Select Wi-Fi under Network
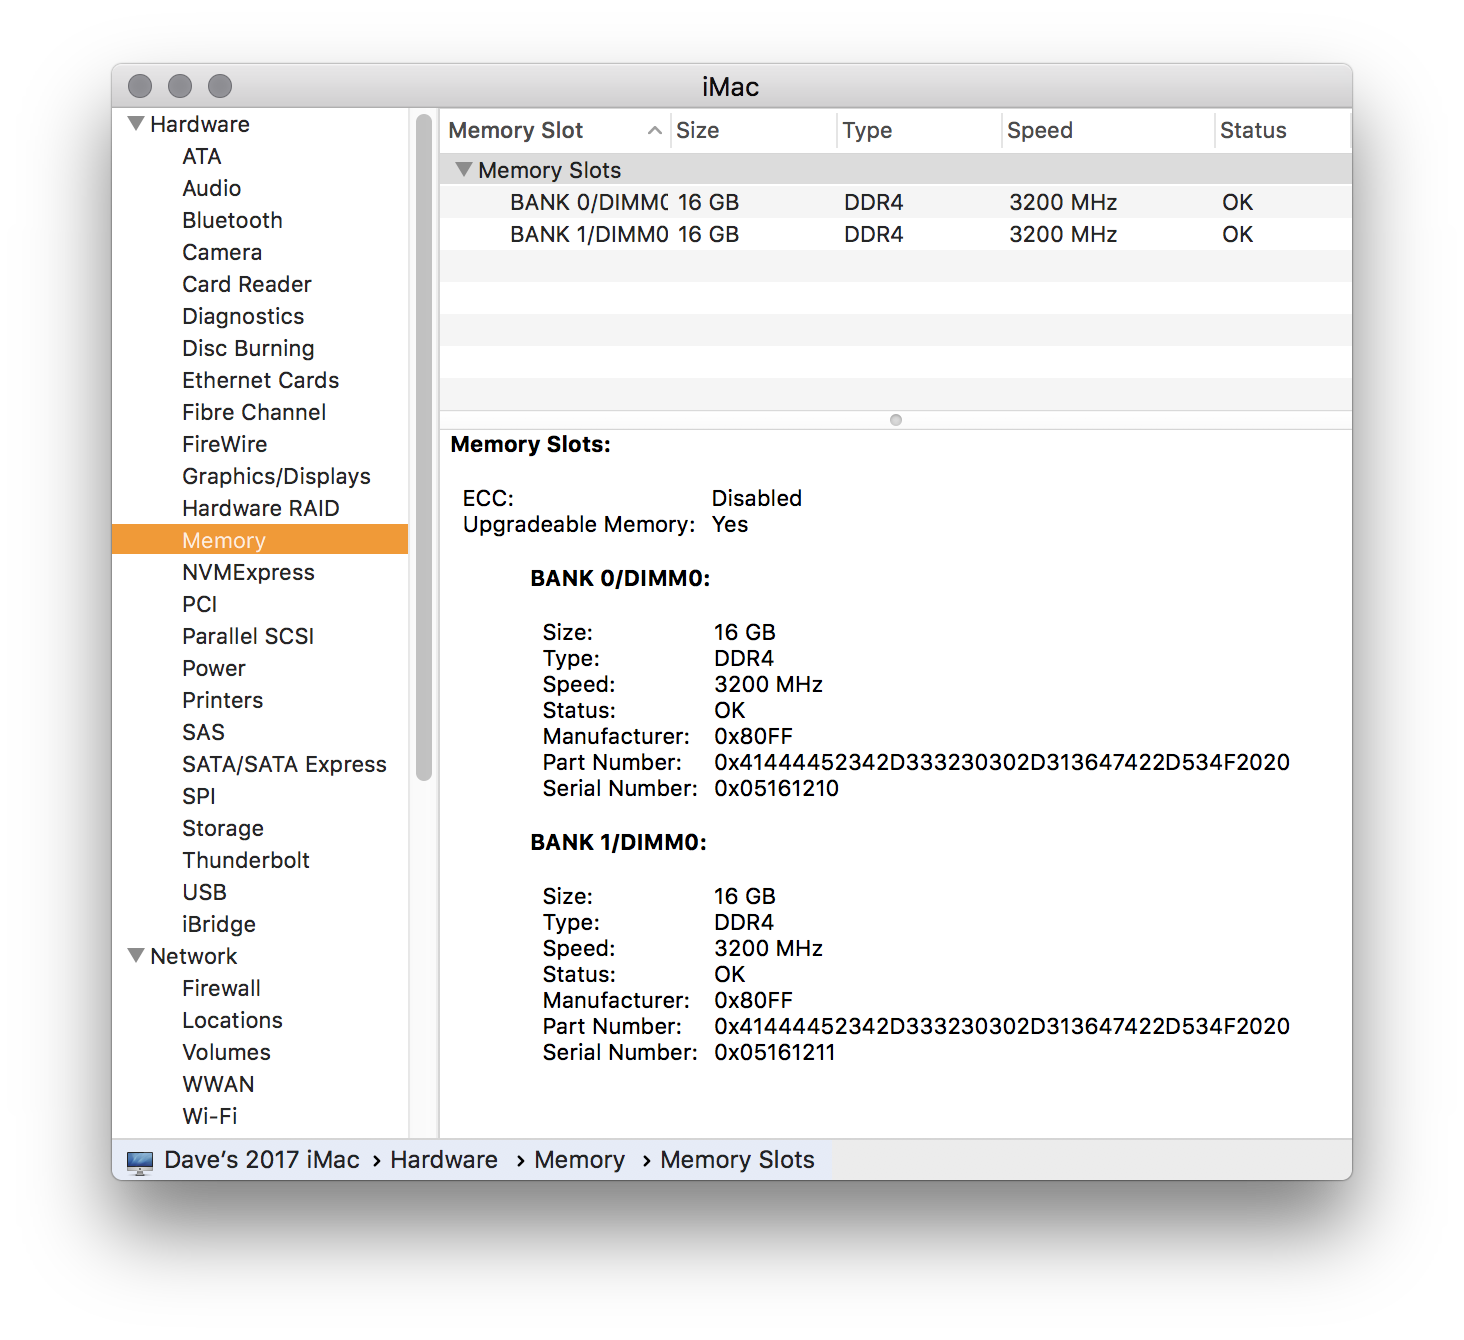The height and width of the screenshot is (1340, 1464). click(210, 1116)
